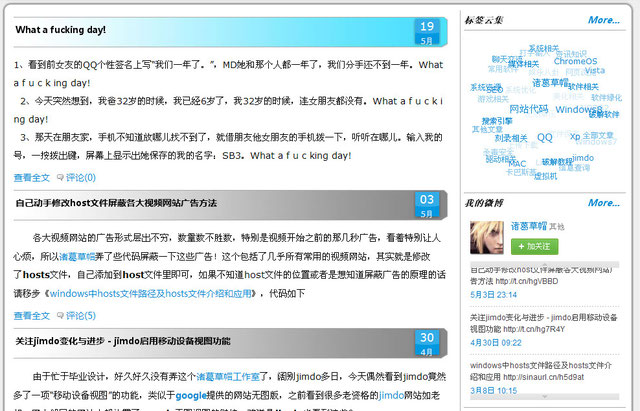Open 评论(5) comments link
This screenshot has width=640, height=411.
81,315
